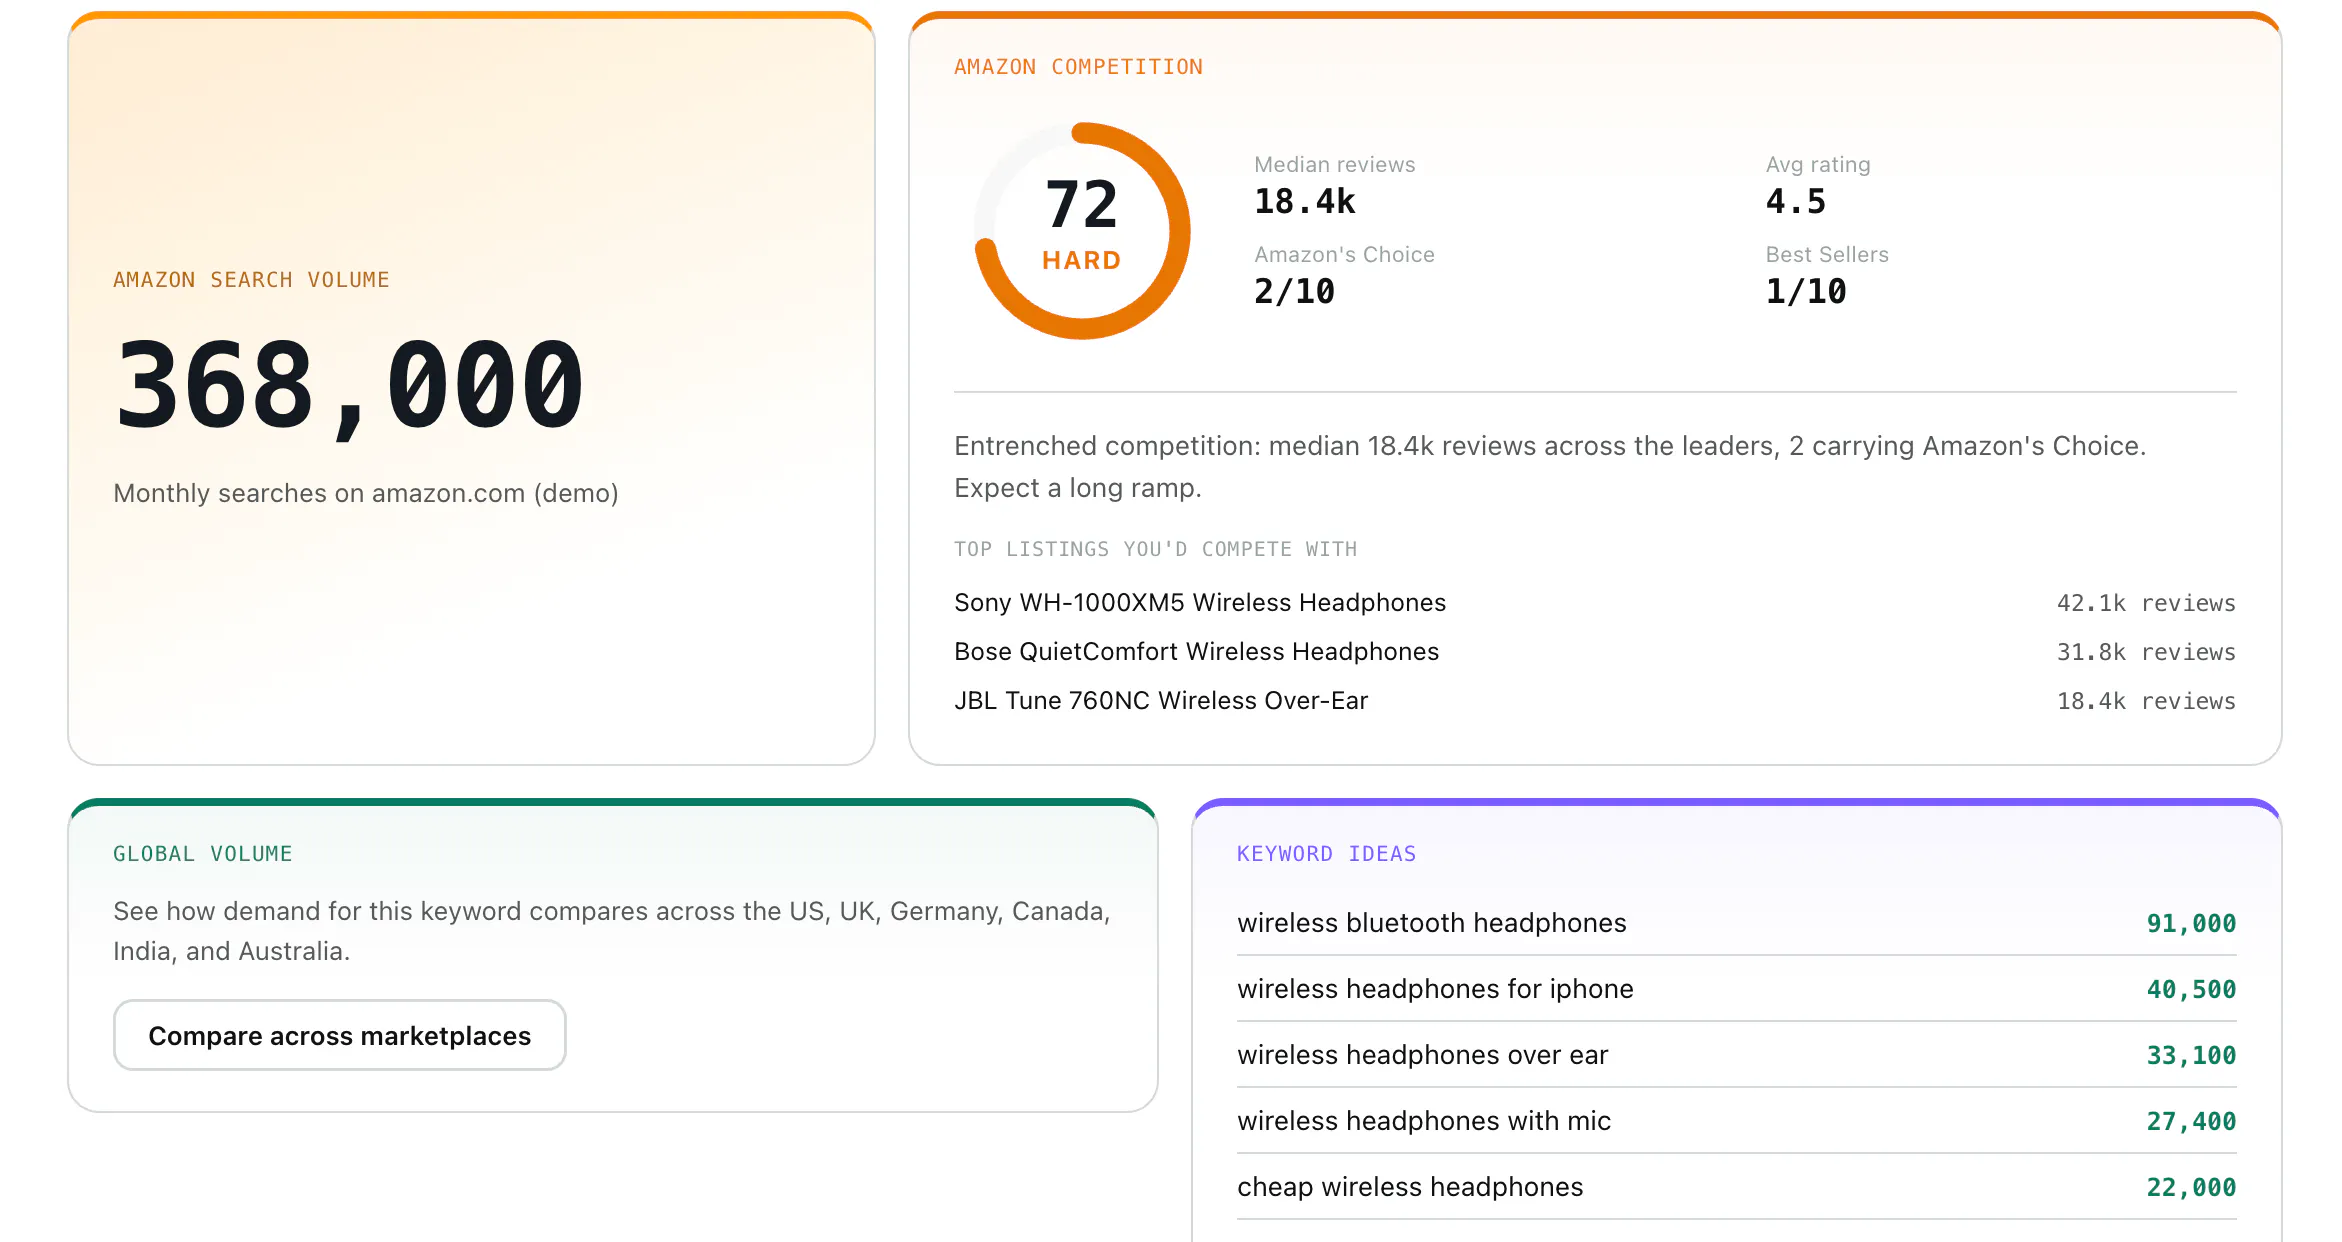
Task: Click Sony WH-1000XM5 Wireless Headphones listing
Action: coord(1199,602)
